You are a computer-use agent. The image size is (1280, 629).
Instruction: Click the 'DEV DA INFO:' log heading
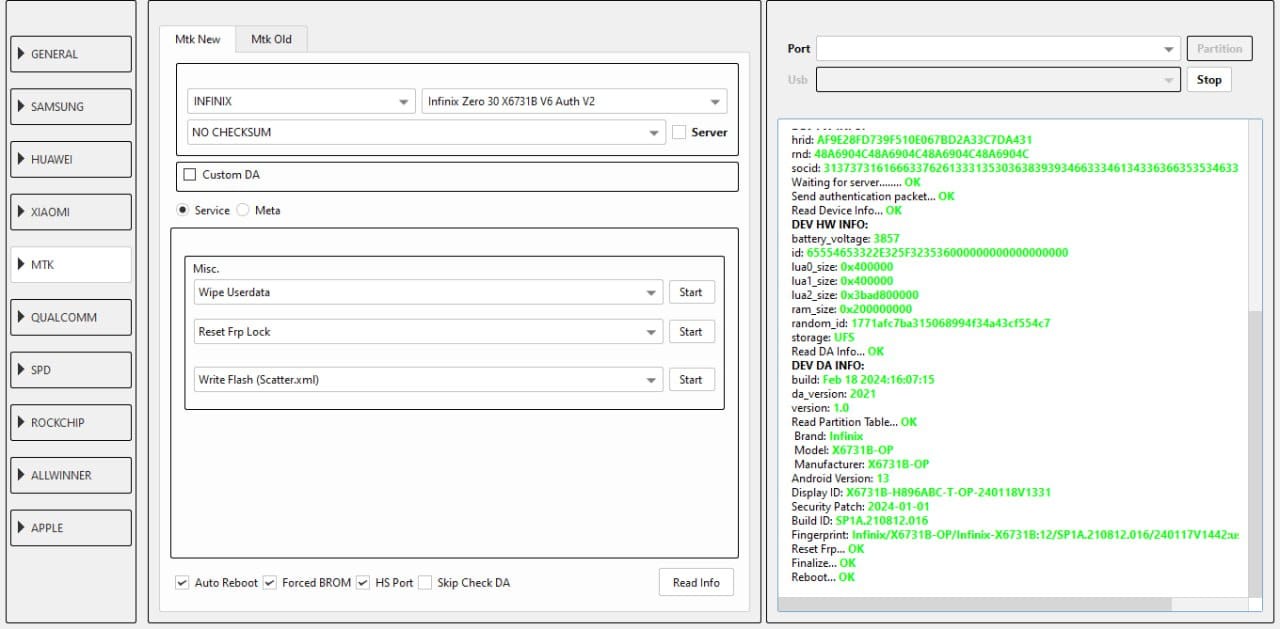pyautogui.click(x=828, y=366)
